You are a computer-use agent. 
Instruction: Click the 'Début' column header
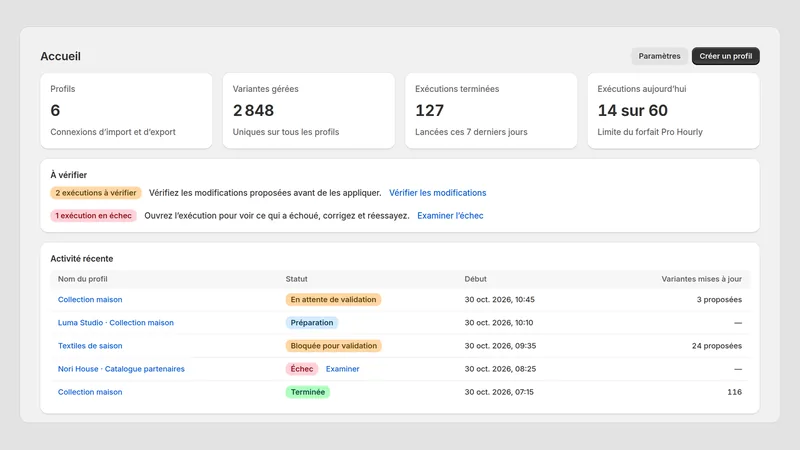(x=476, y=279)
